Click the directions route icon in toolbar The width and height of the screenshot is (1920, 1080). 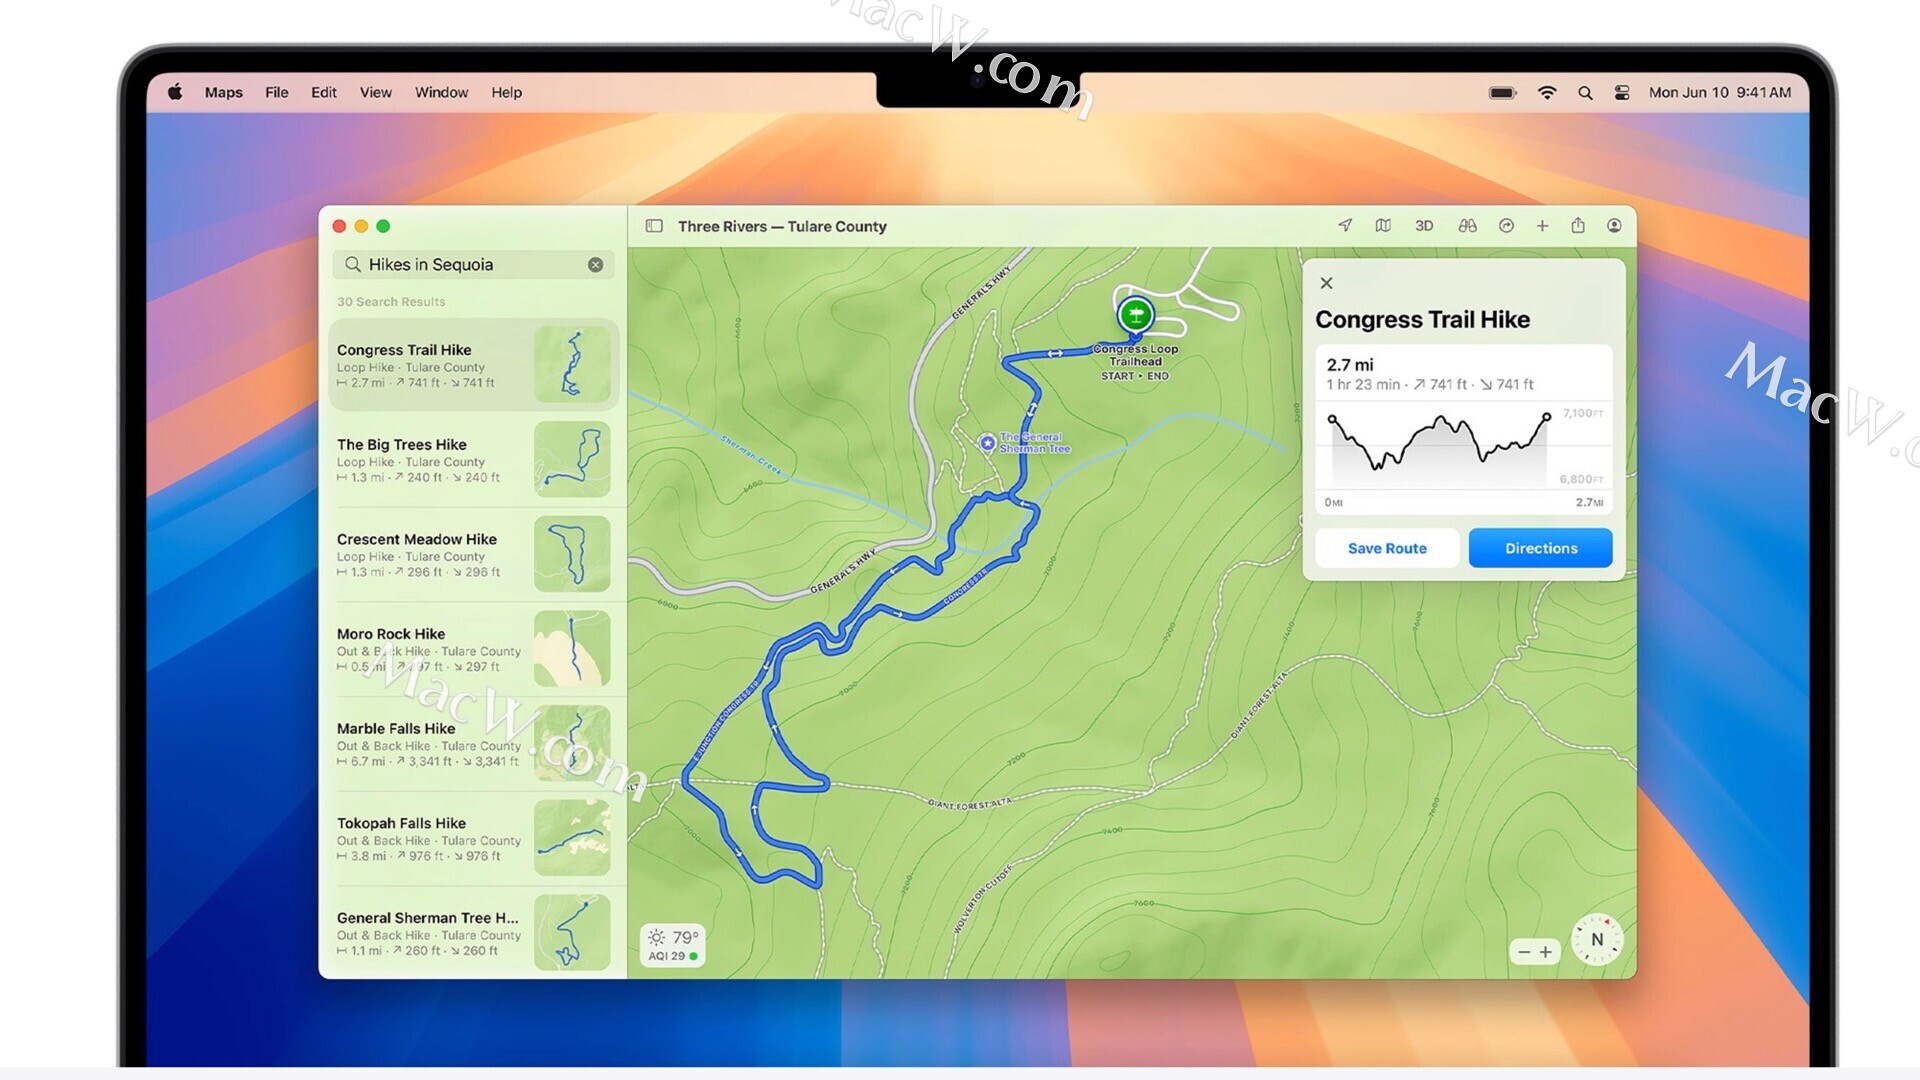point(1506,226)
